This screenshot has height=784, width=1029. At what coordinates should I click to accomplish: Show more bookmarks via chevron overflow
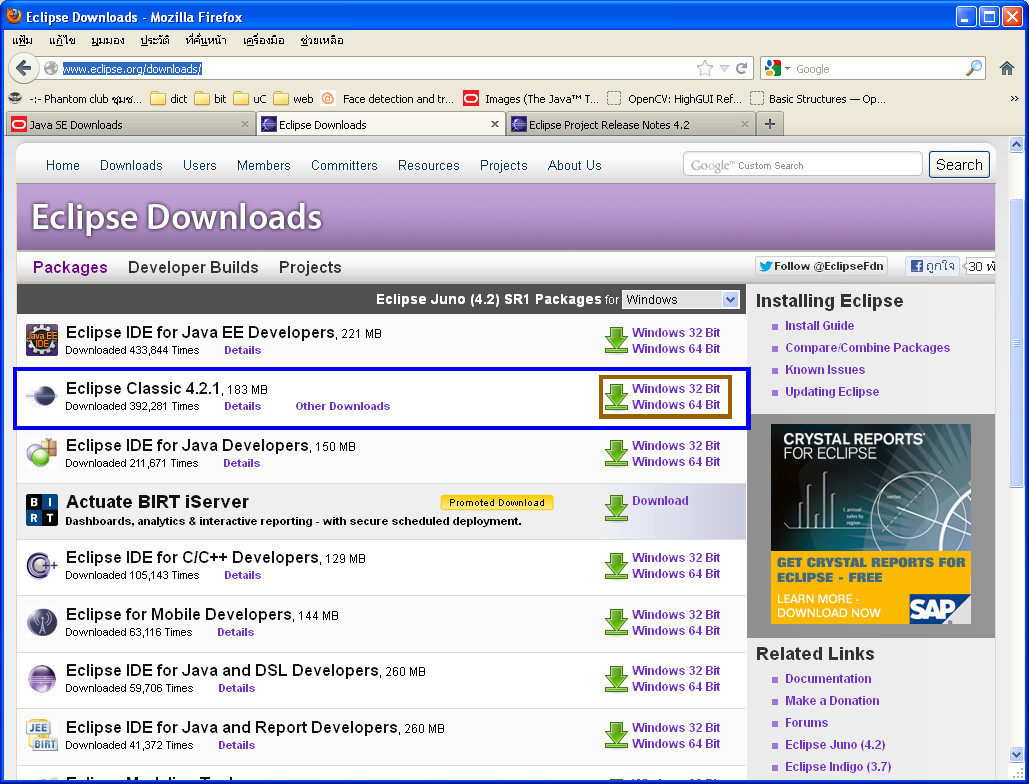tap(1015, 98)
